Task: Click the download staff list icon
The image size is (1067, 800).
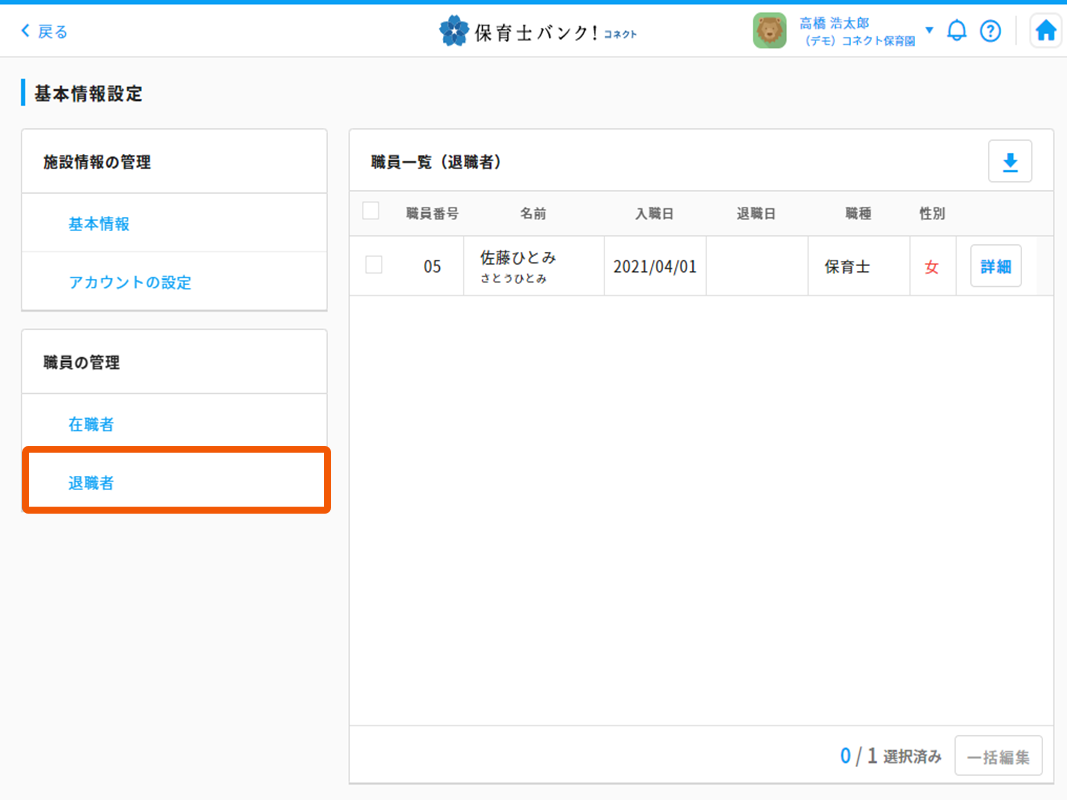Action: click(x=1010, y=162)
